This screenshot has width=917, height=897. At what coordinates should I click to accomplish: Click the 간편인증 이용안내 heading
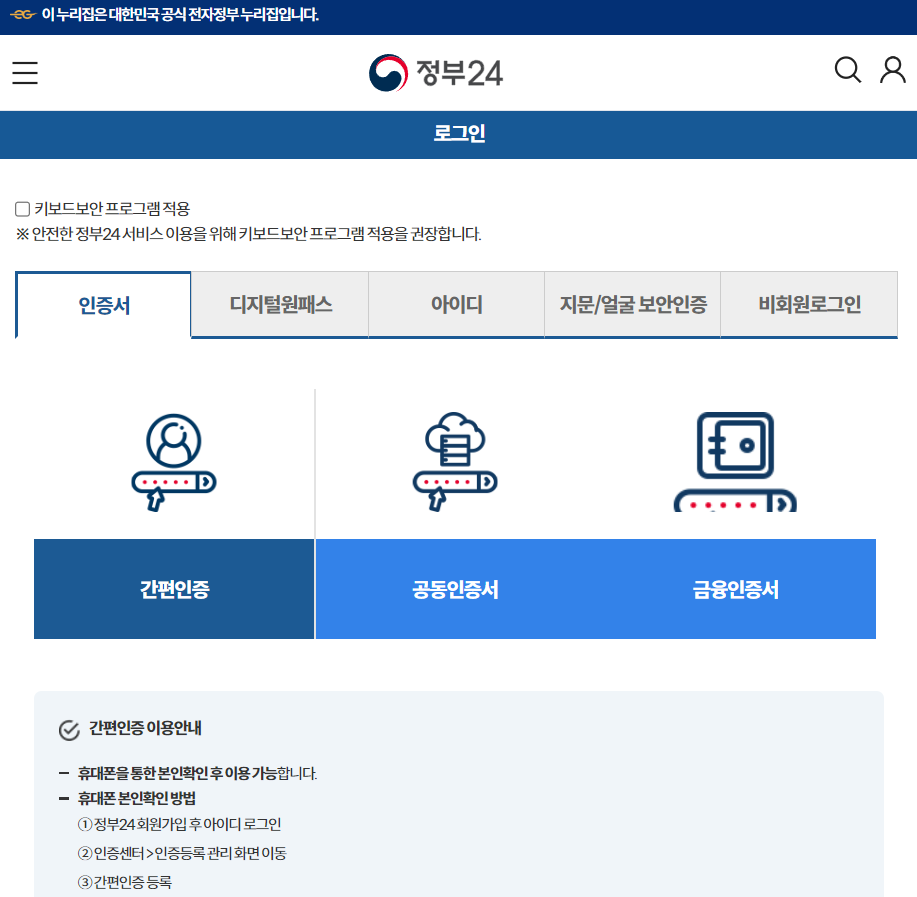click(145, 728)
